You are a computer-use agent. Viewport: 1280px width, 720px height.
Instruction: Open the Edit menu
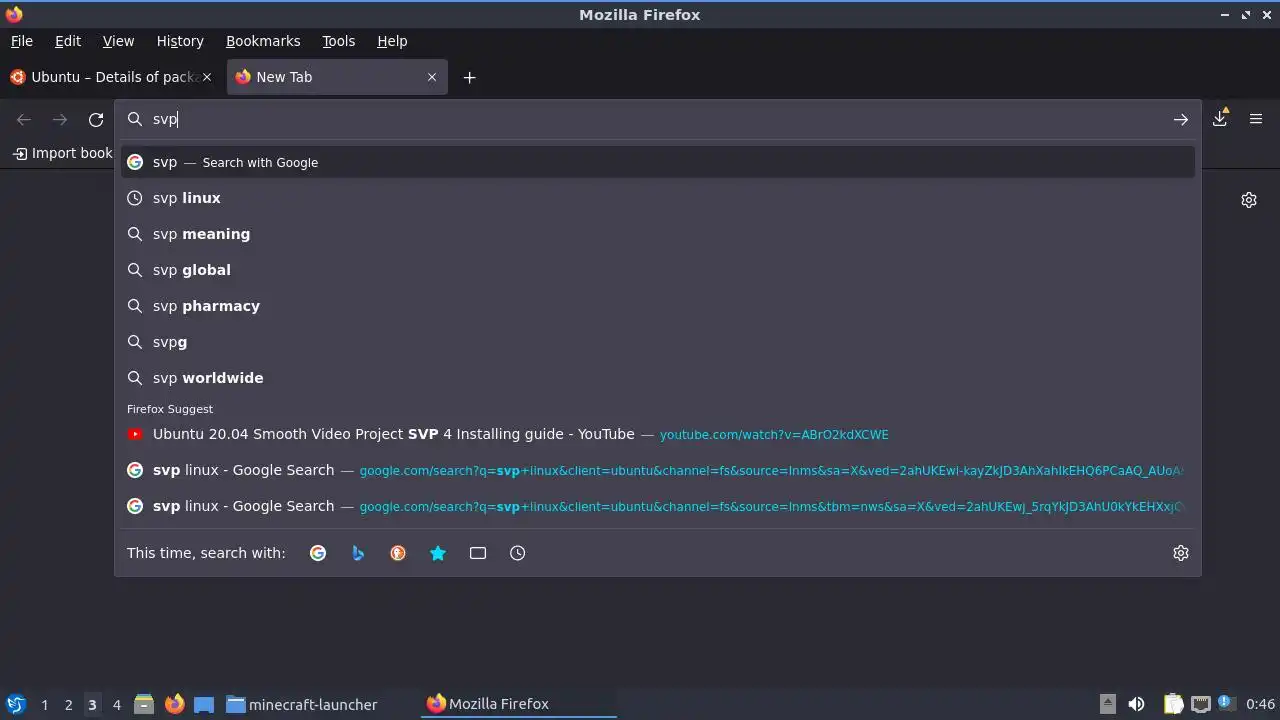[68, 41]
